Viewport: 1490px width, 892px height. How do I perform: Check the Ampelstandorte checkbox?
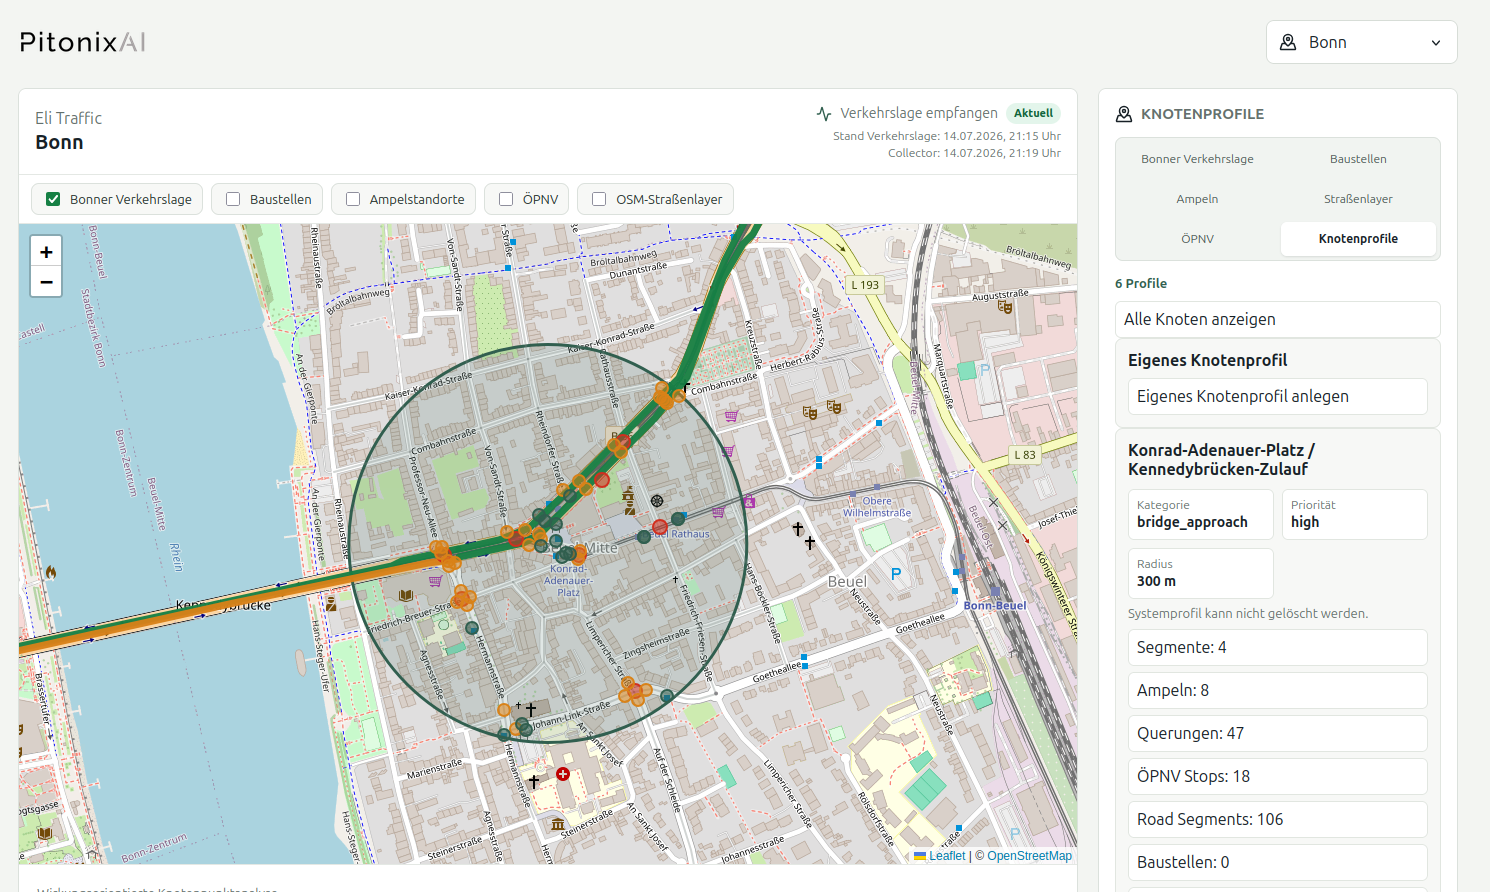(353, 199)
